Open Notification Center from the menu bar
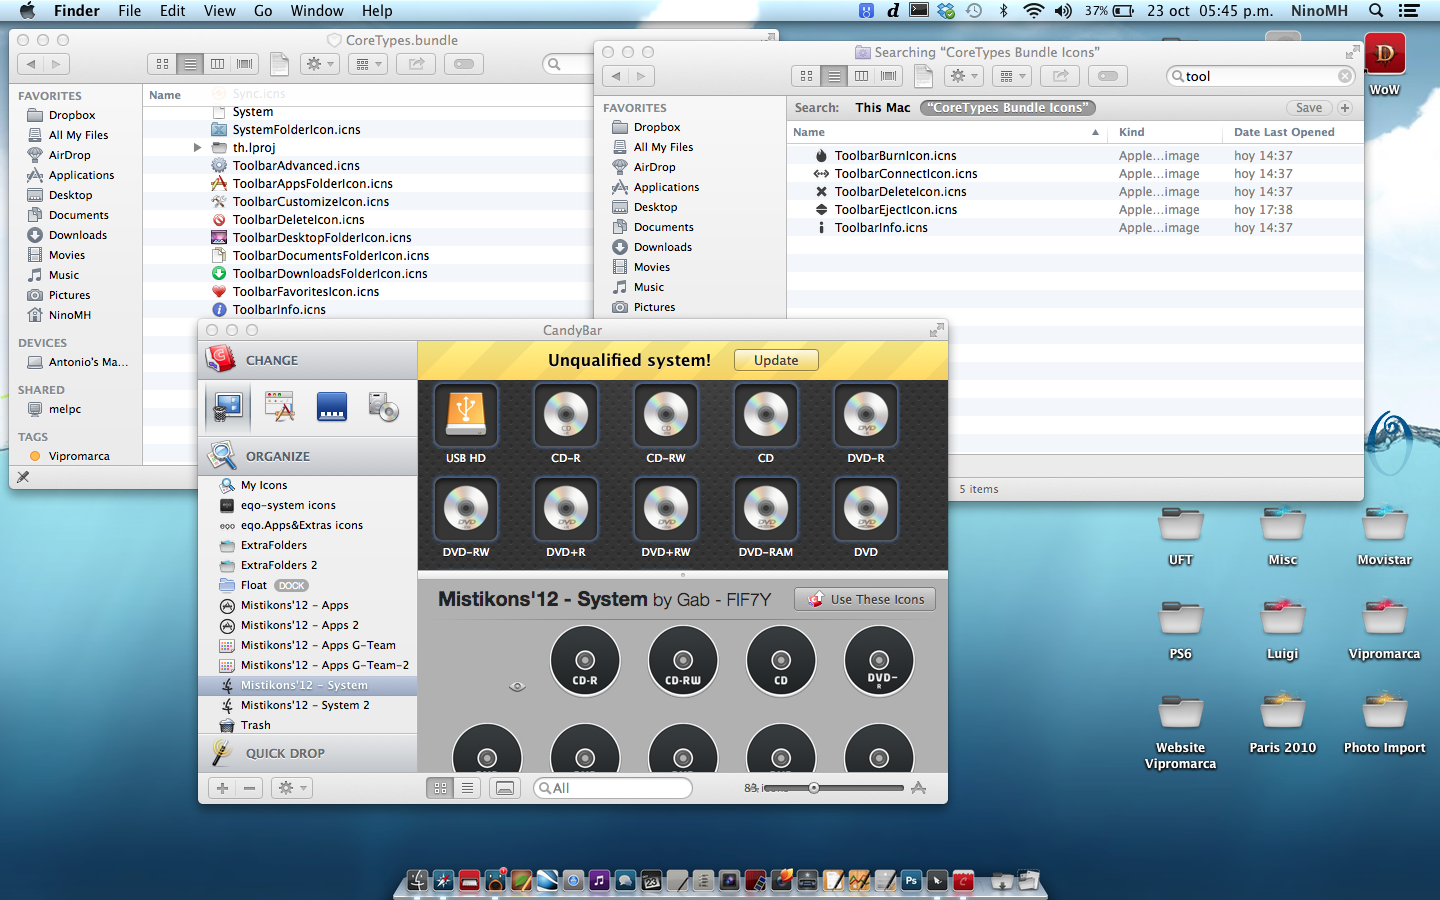This screenshot has height=900, width=1440. pyautogui.click(x=1409, y=11)
